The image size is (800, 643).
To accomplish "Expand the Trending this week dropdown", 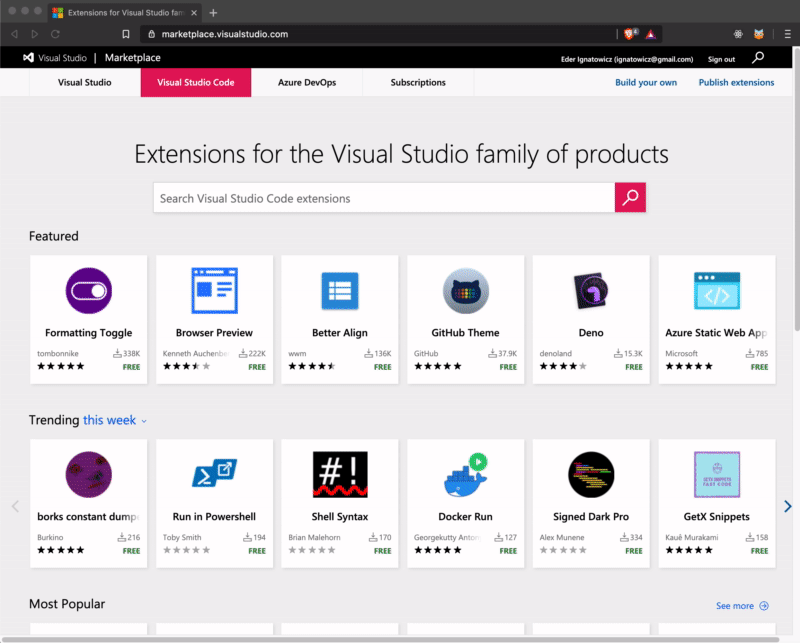I will (x=115, y=420).
